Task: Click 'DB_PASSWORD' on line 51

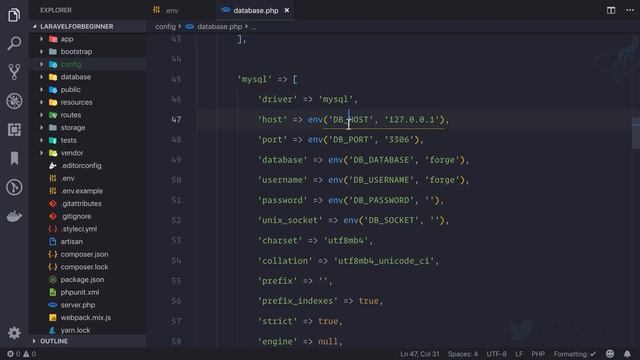Action: (x=381, y=200)
